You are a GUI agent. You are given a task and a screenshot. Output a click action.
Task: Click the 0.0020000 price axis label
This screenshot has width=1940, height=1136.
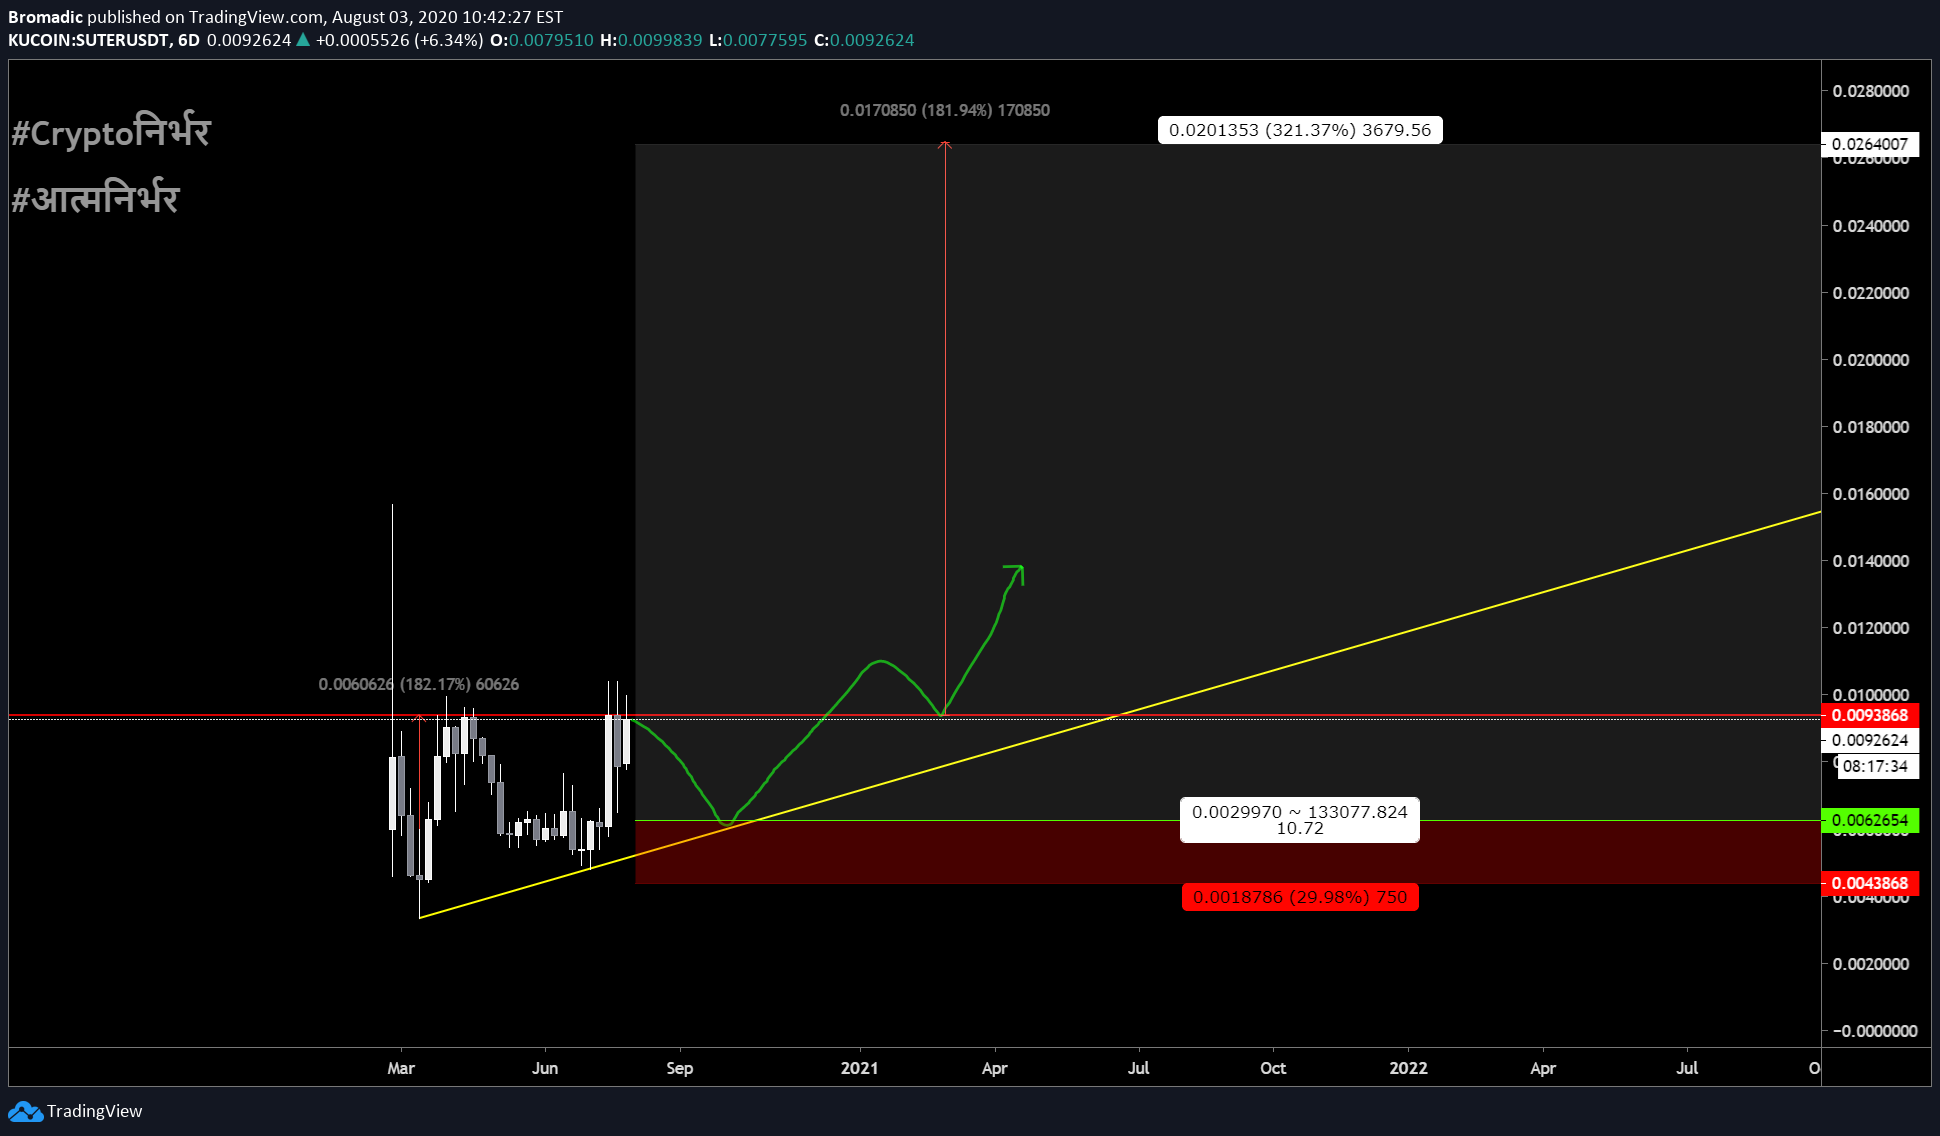point(1870,964)
